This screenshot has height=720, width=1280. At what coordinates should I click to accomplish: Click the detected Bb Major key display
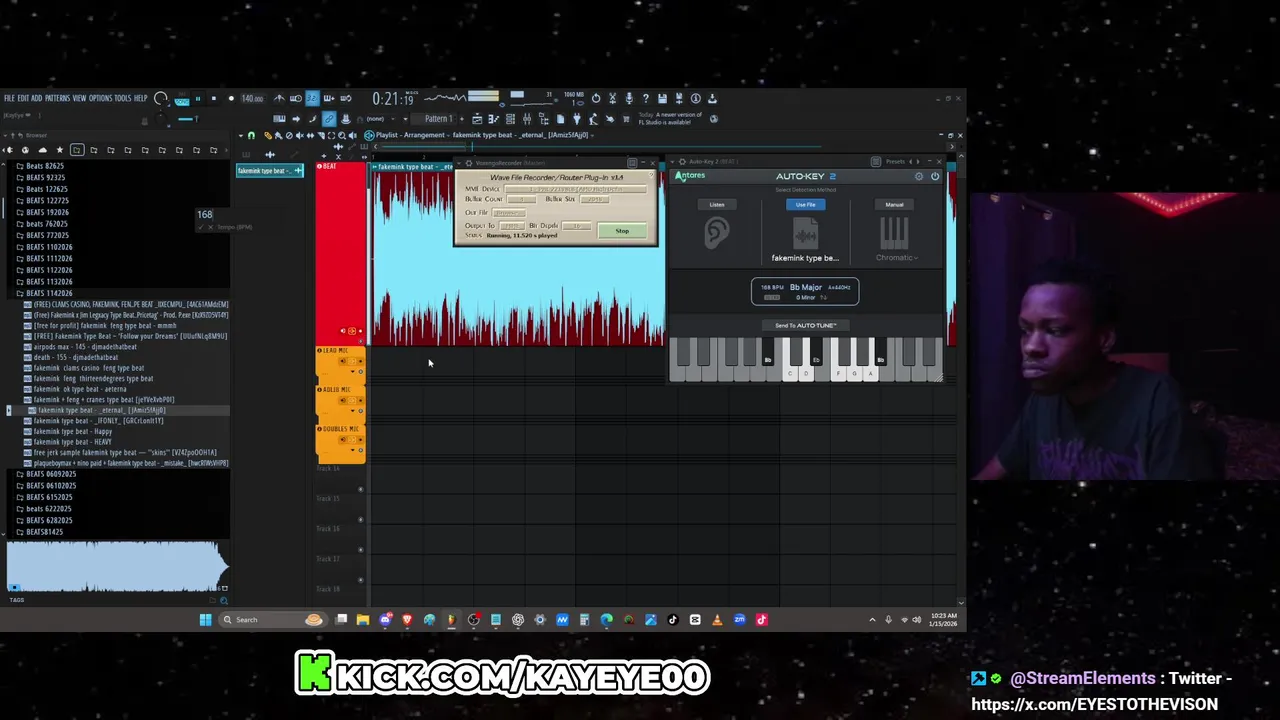805,291
